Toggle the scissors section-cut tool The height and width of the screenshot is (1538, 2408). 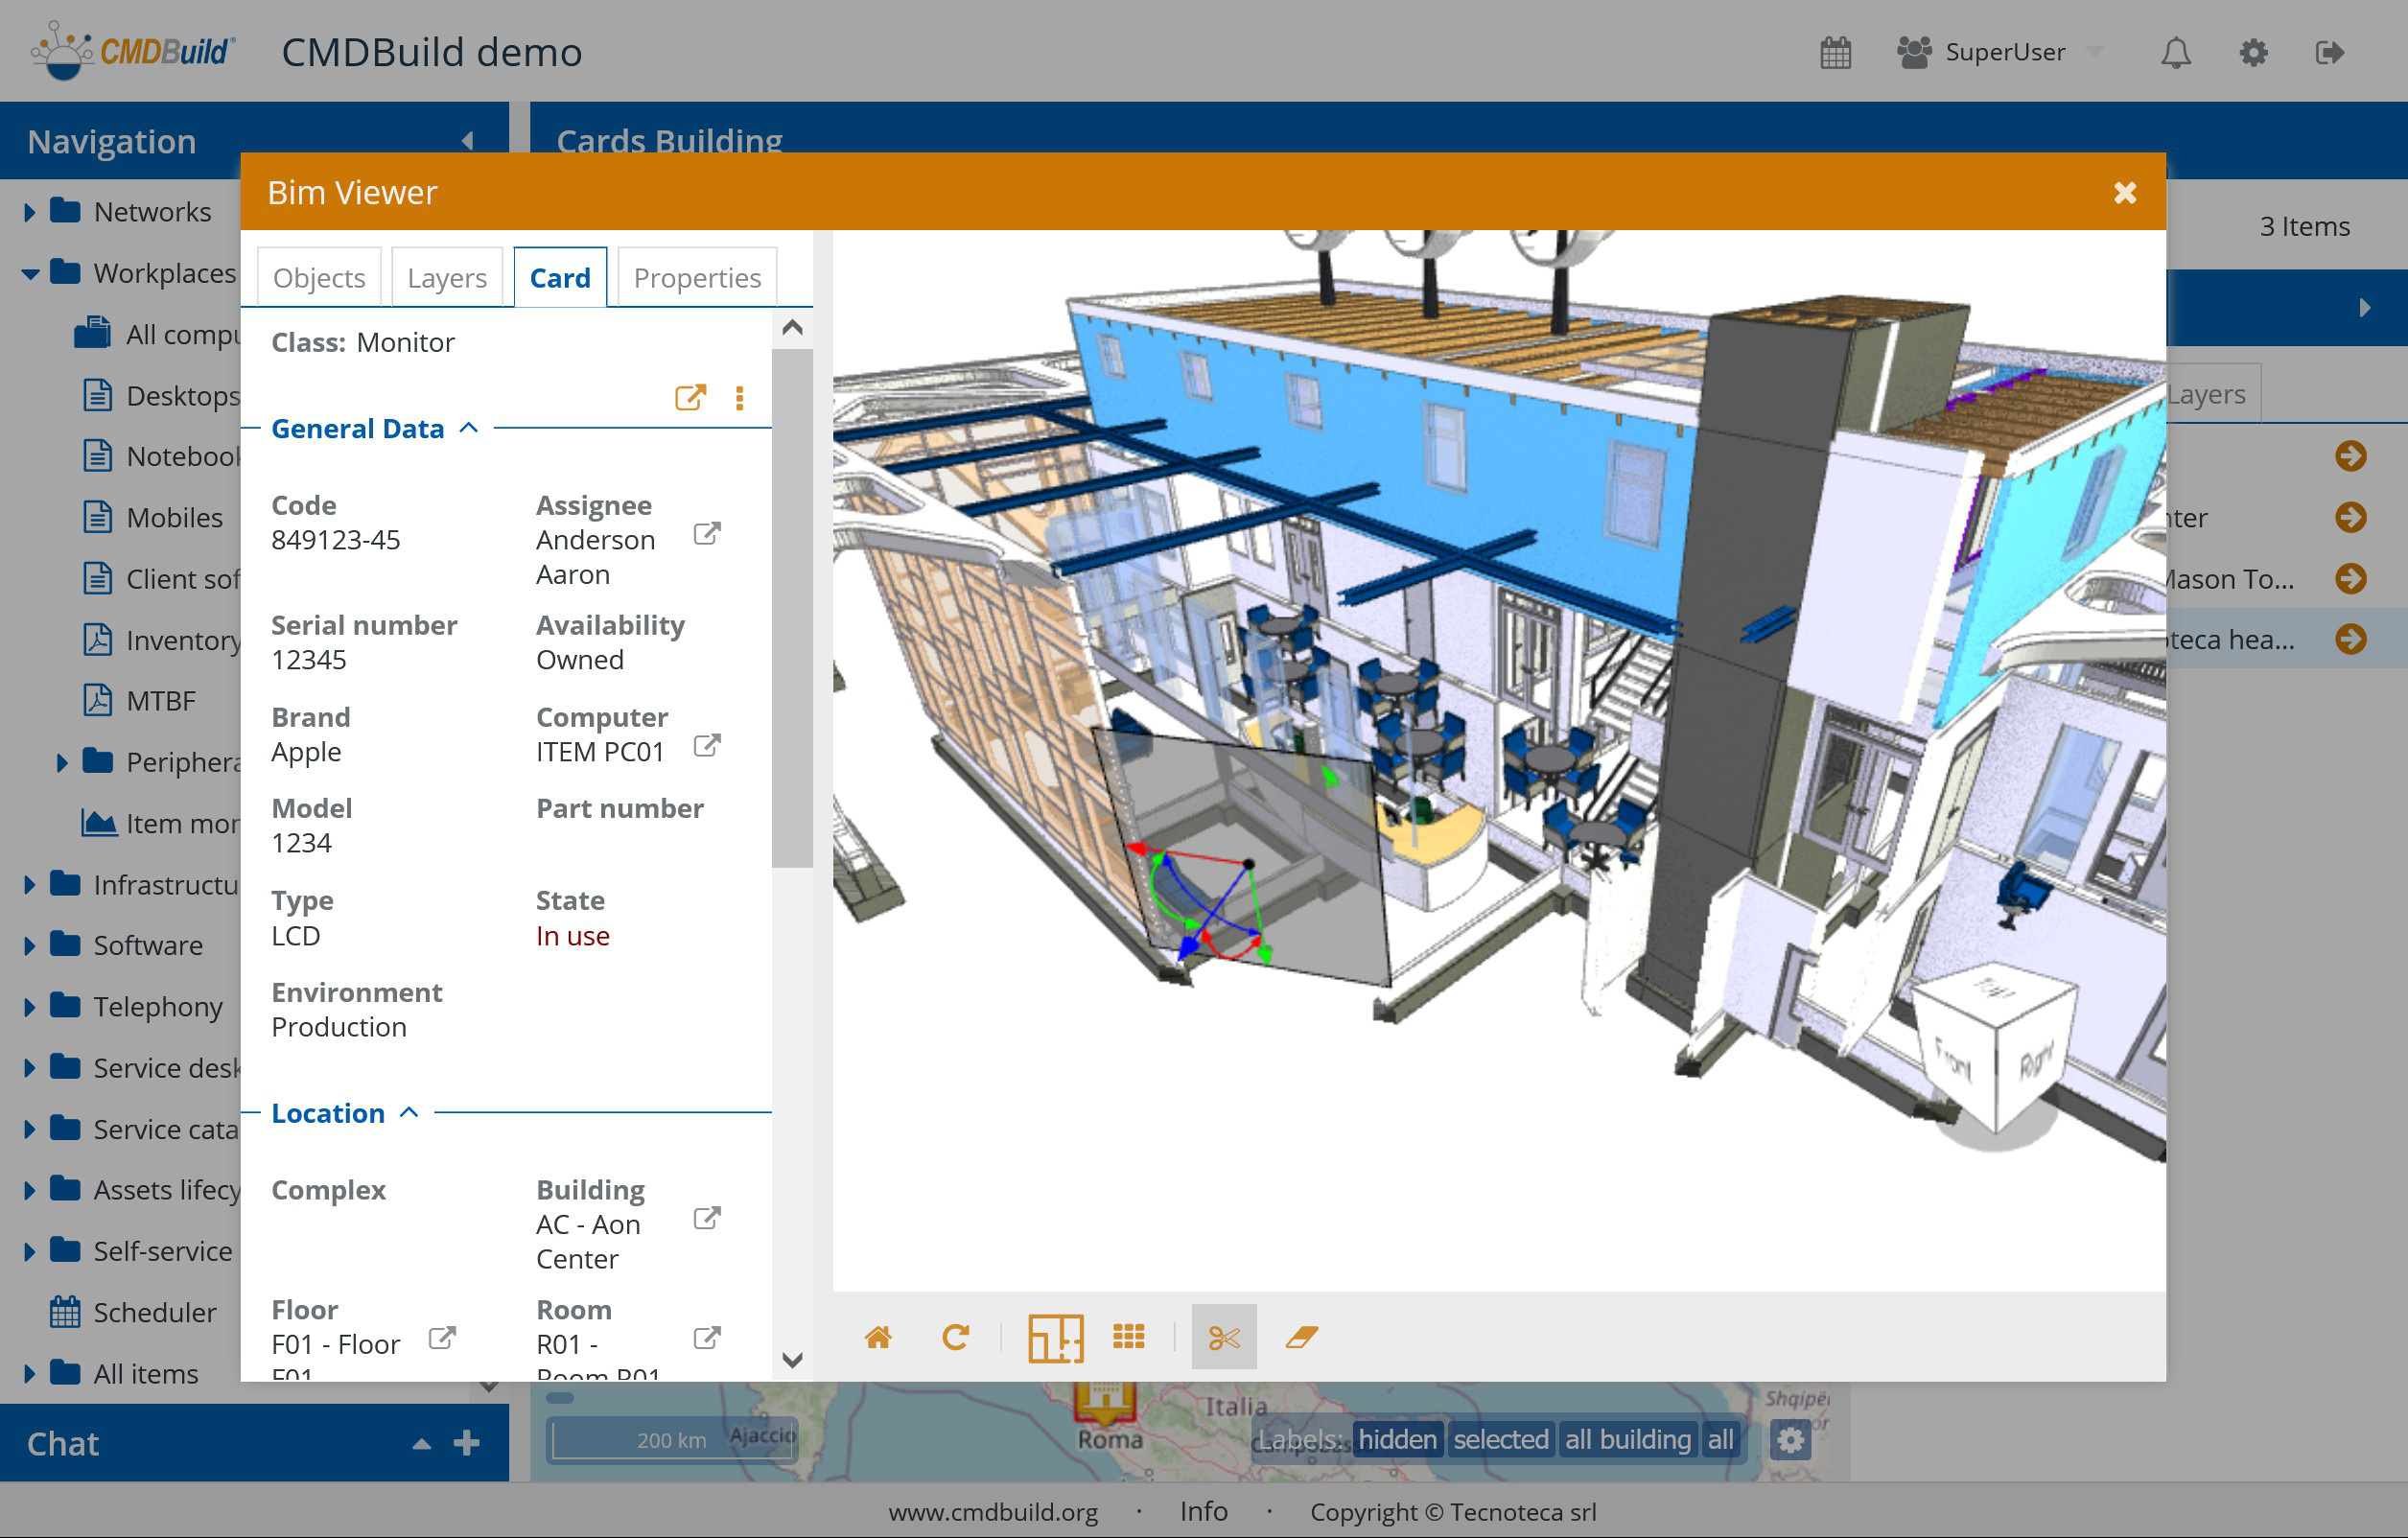[1223, 1337]
